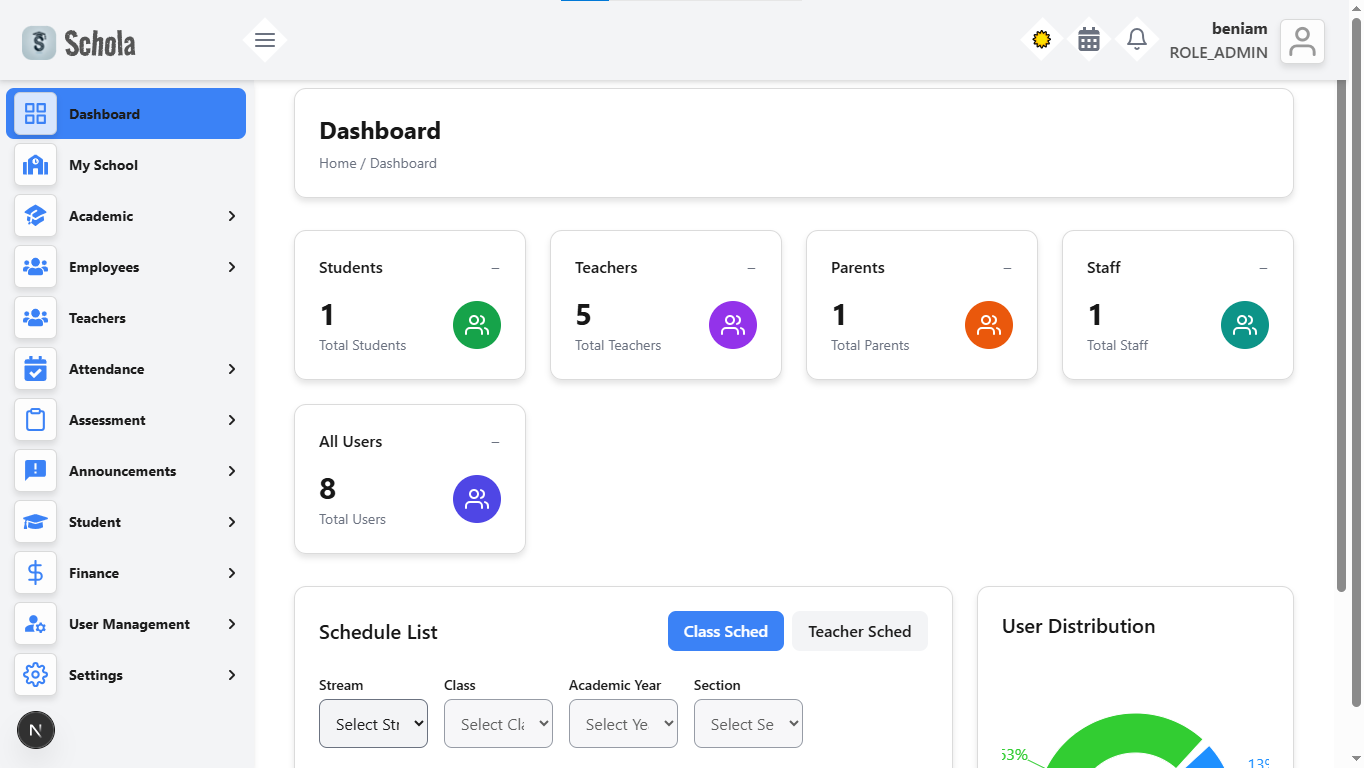Open notifications bell icon
The image size is (1364, 768).
[1137, 40]
